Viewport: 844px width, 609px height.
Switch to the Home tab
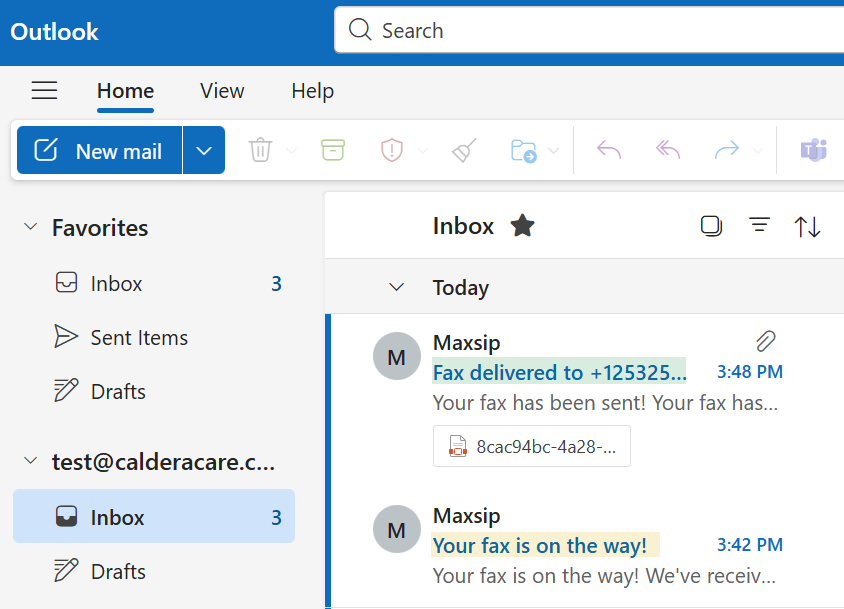click(125, 90)
